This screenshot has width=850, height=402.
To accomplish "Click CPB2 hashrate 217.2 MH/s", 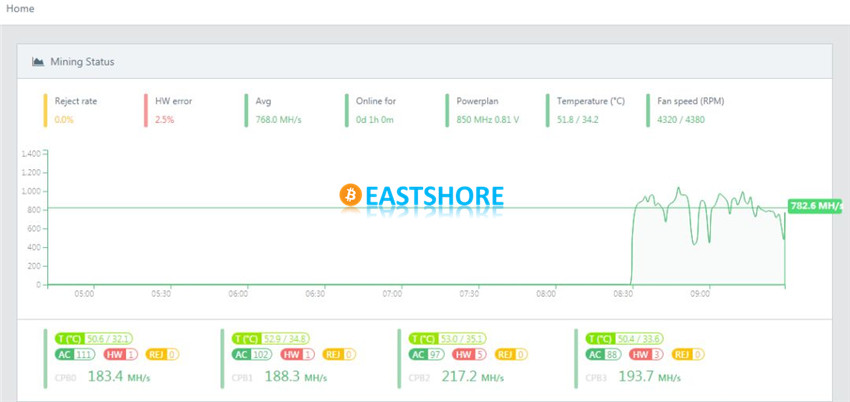I will [473, 376].
